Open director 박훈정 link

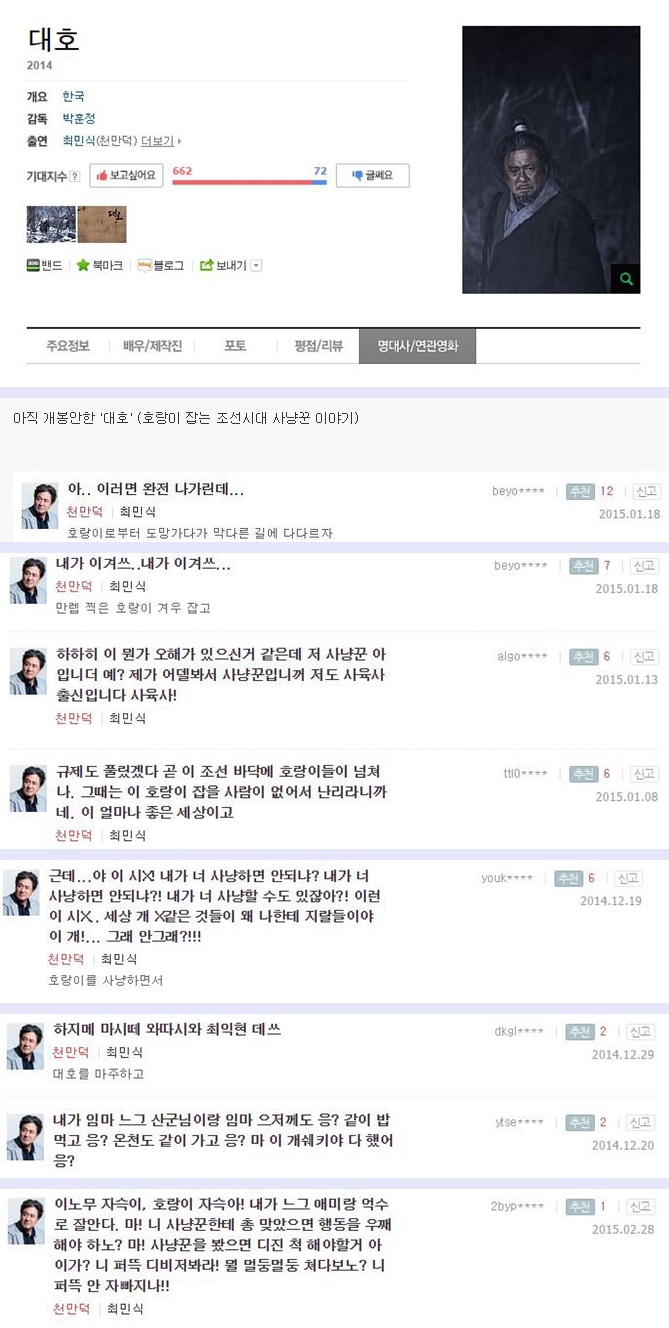(79, 119)
